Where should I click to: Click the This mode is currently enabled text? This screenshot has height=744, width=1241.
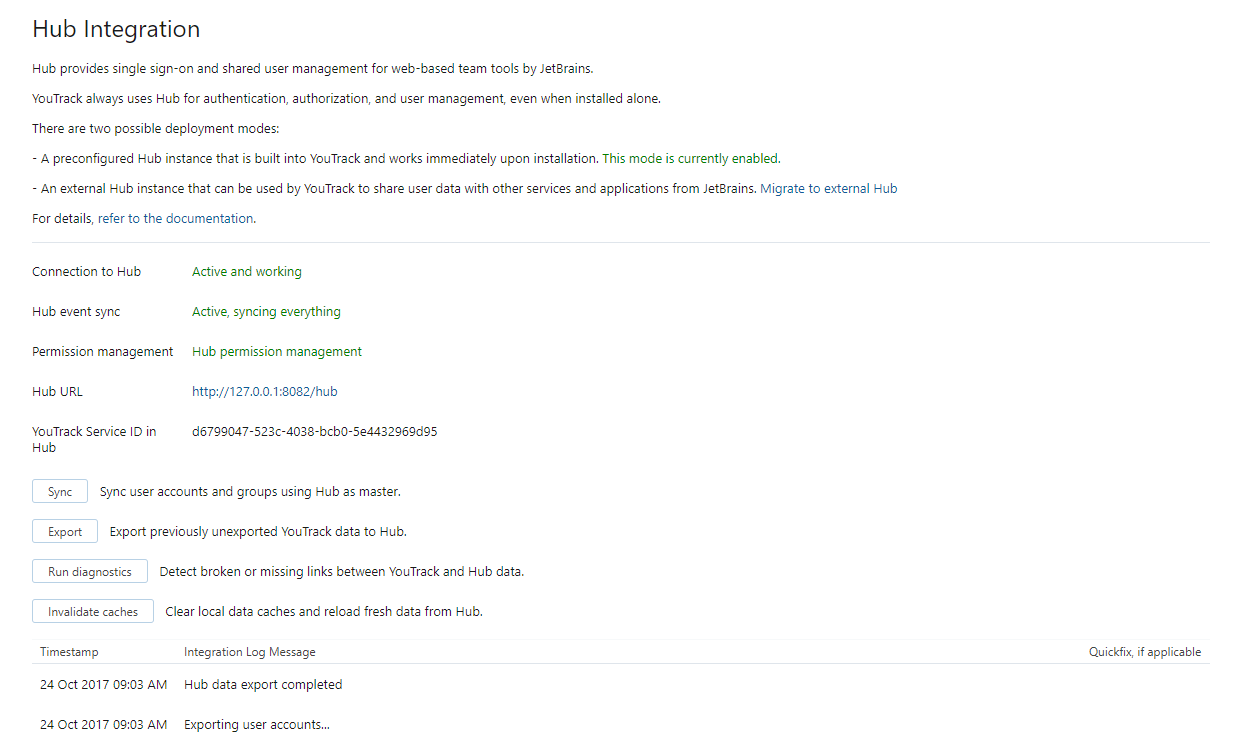(x=690, y=158)
